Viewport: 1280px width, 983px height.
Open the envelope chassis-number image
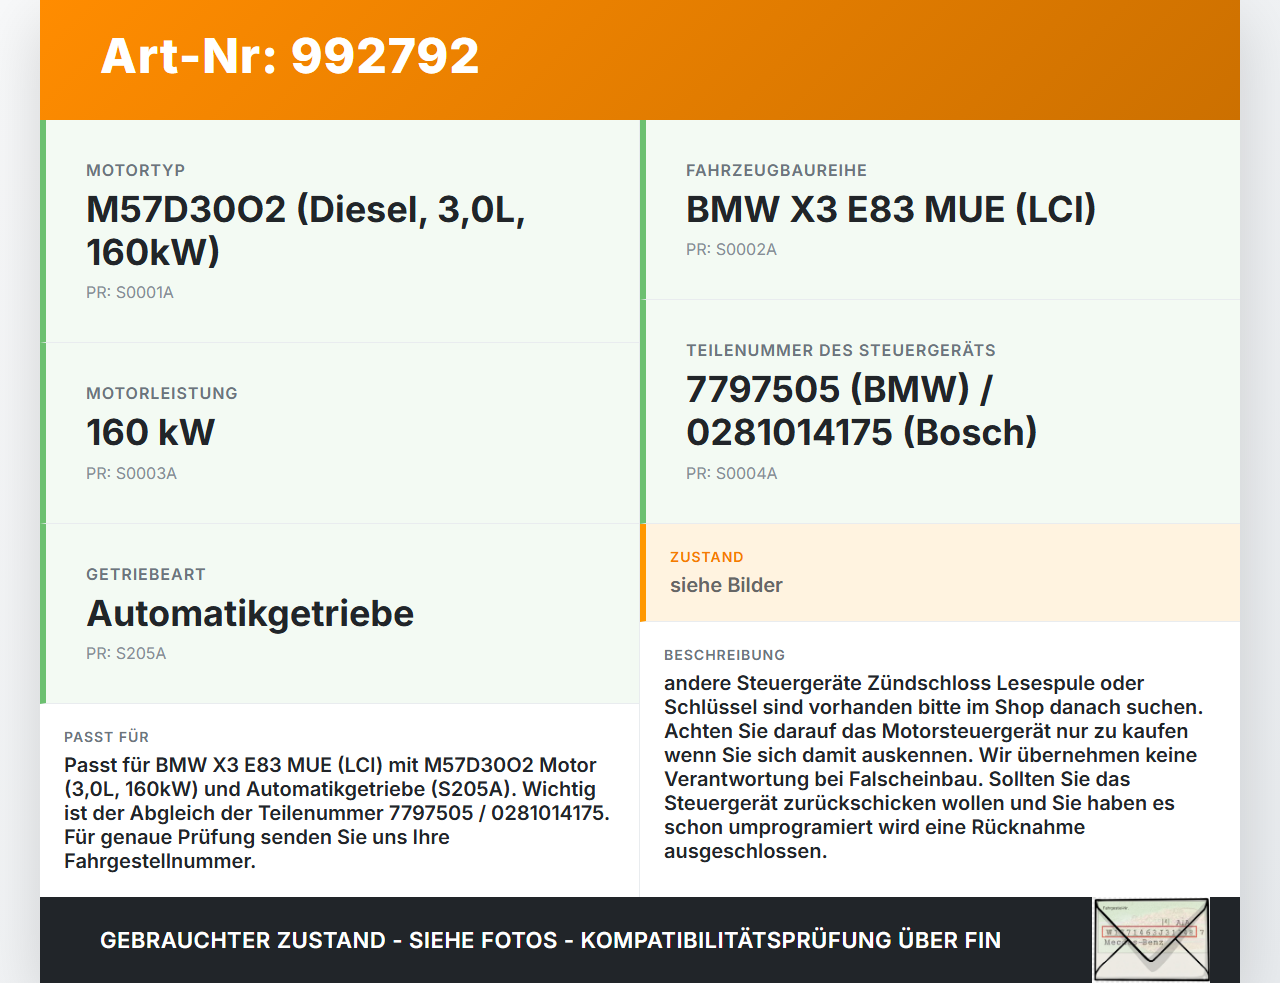(1151, 940)
